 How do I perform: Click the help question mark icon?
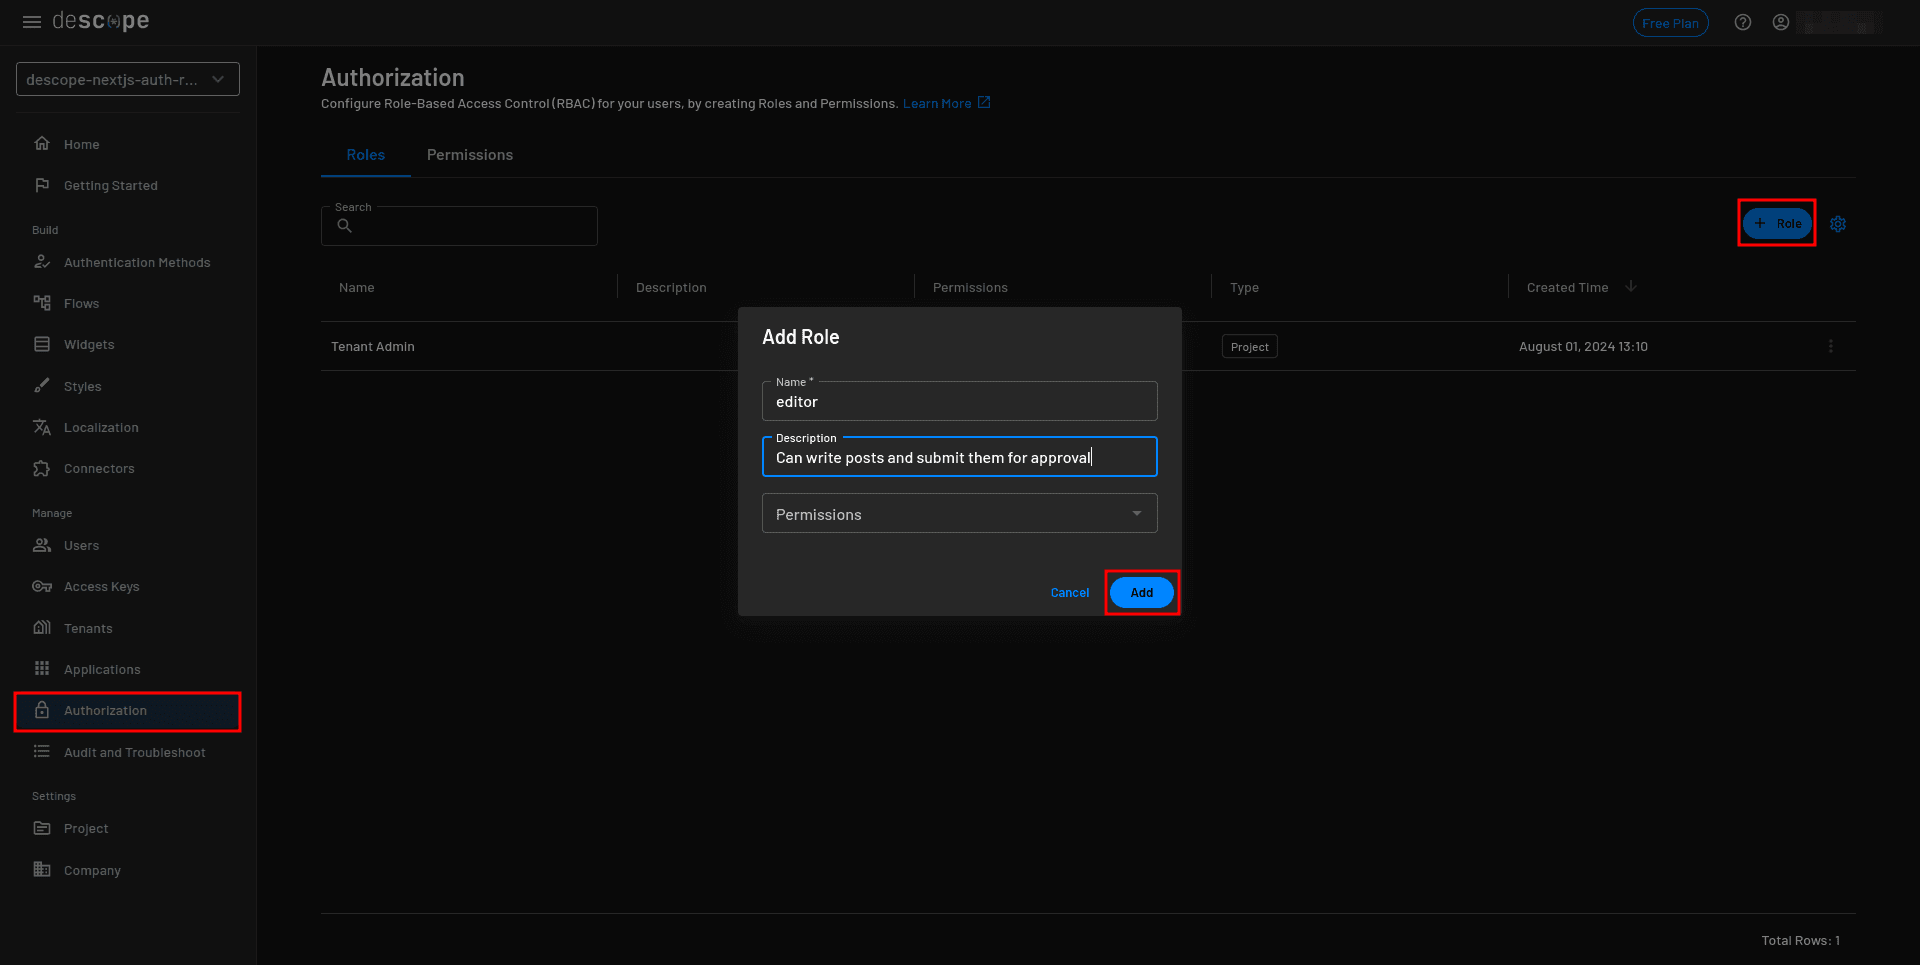tap(1743, 22)
